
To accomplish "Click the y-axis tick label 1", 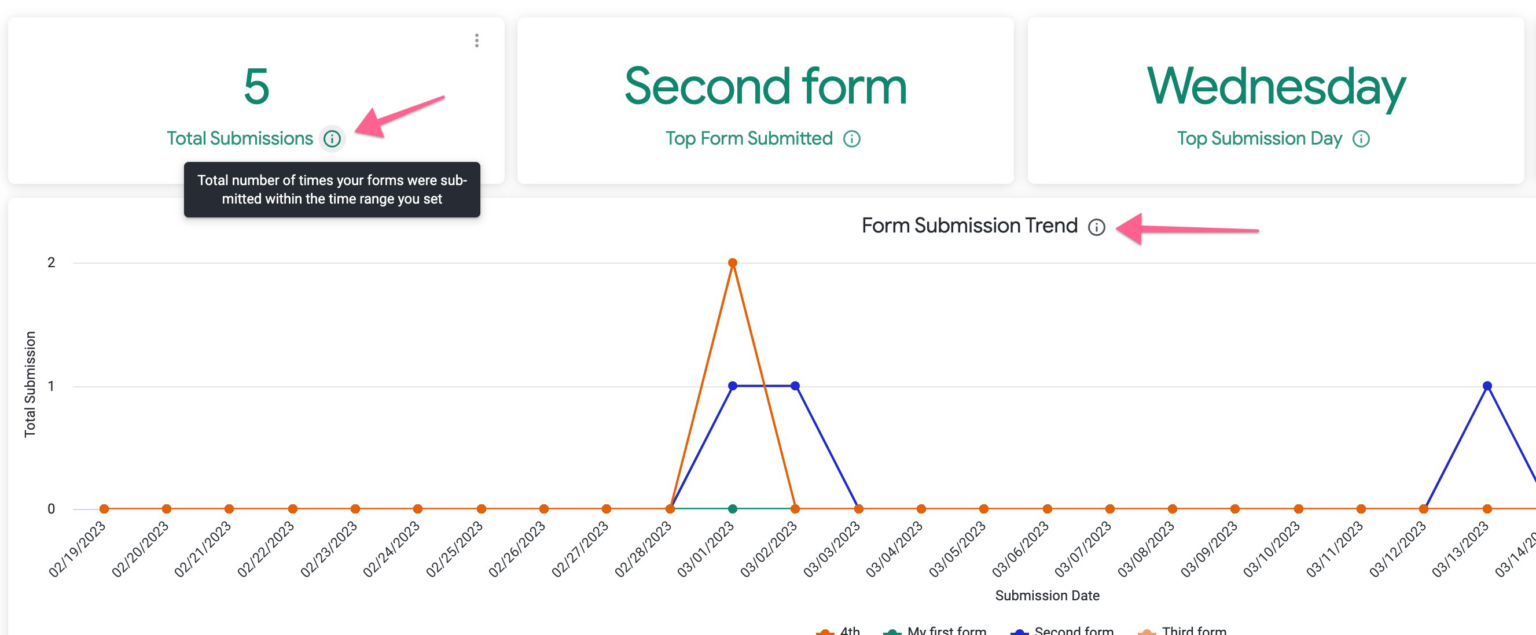I will point(50,386).
